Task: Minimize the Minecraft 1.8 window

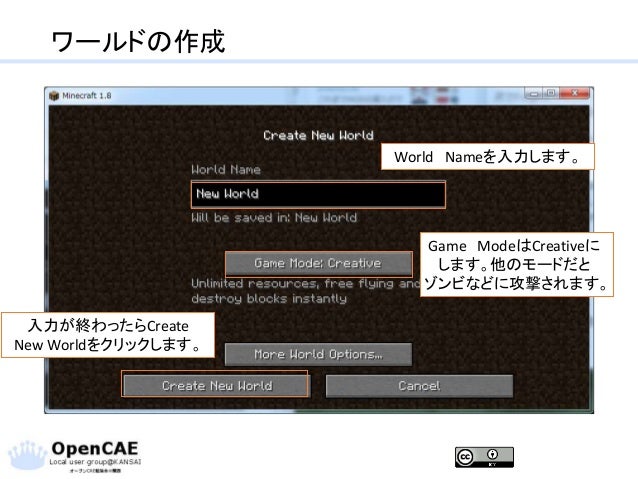Action: click(534, 94)
